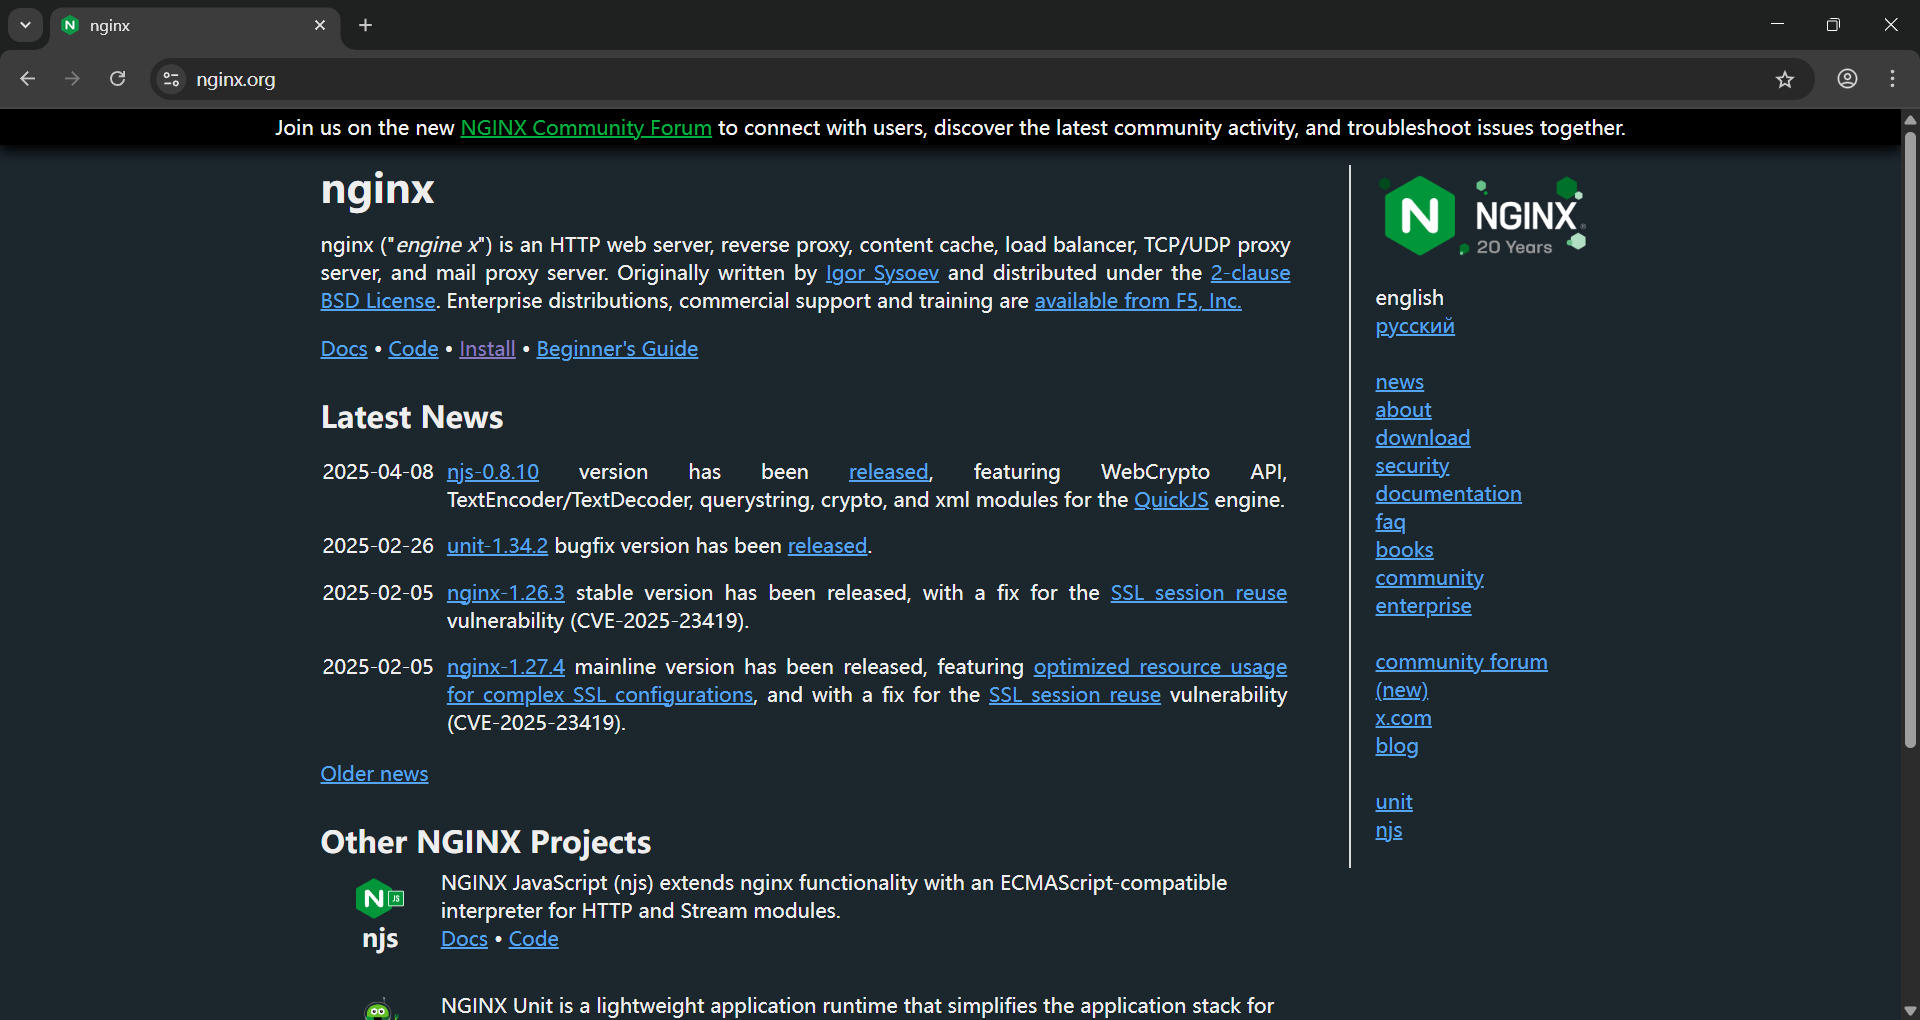The height and width of the screenshot is (1020, 1920).
Task: Click the Latest News heading
Action: coord(412,418)
